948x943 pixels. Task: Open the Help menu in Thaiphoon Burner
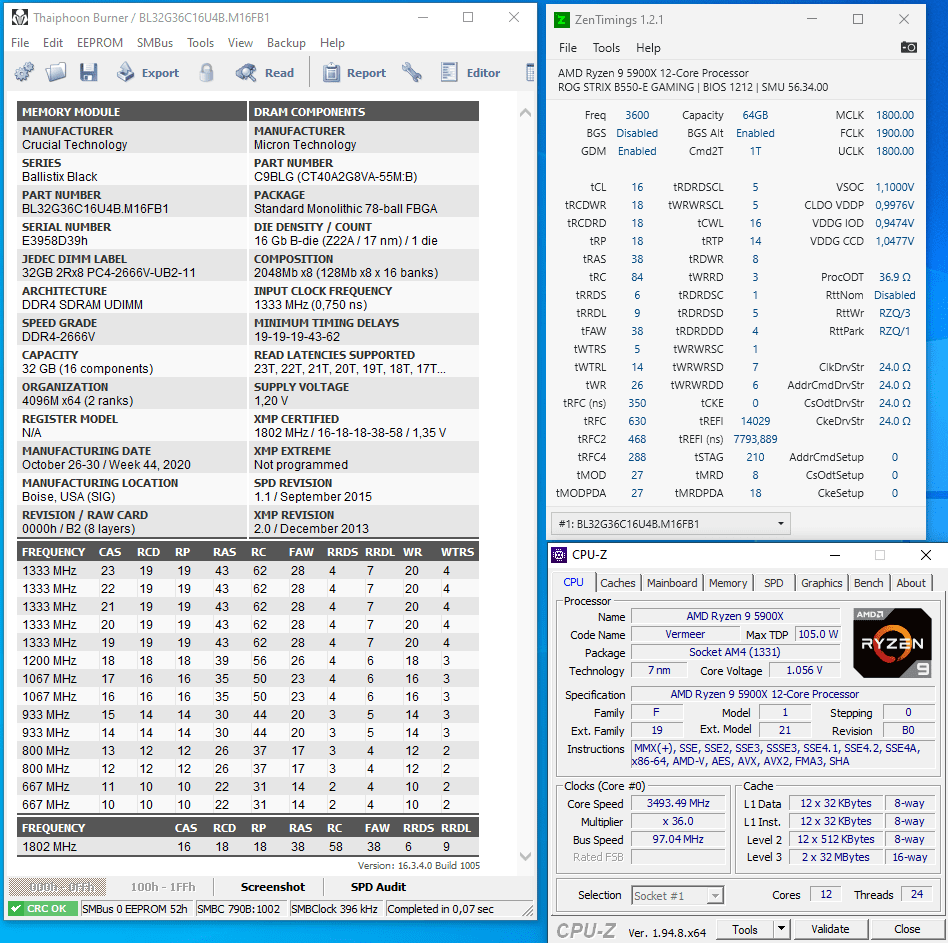coord(332,43)
